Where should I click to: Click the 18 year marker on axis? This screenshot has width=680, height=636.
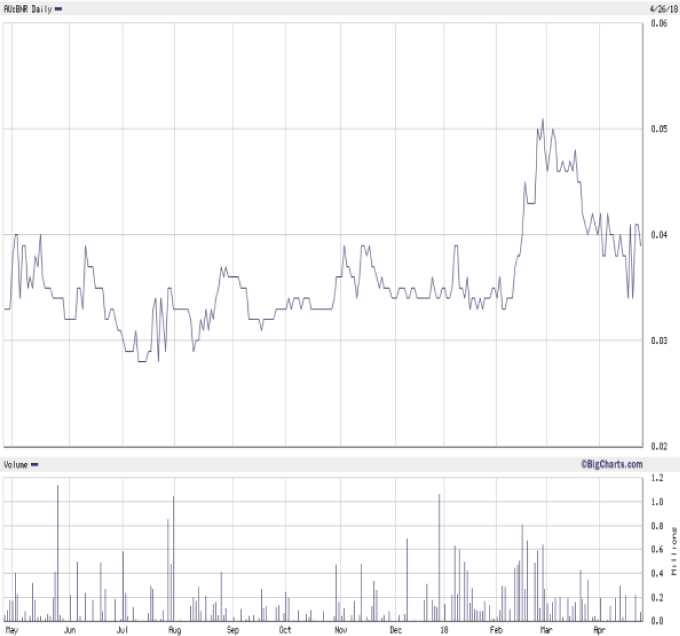[x=443, y=630]
